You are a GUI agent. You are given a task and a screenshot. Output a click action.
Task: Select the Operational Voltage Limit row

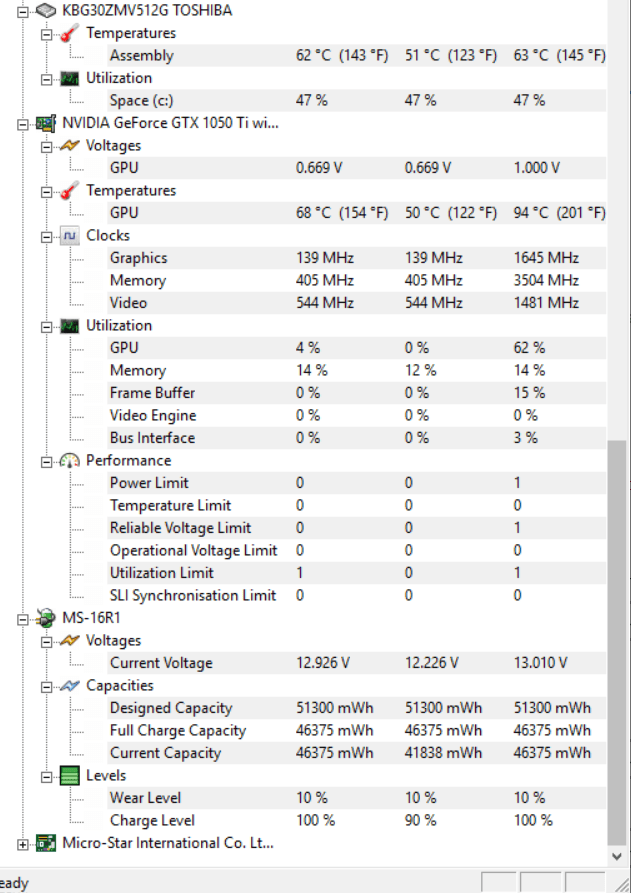(357, 551)
